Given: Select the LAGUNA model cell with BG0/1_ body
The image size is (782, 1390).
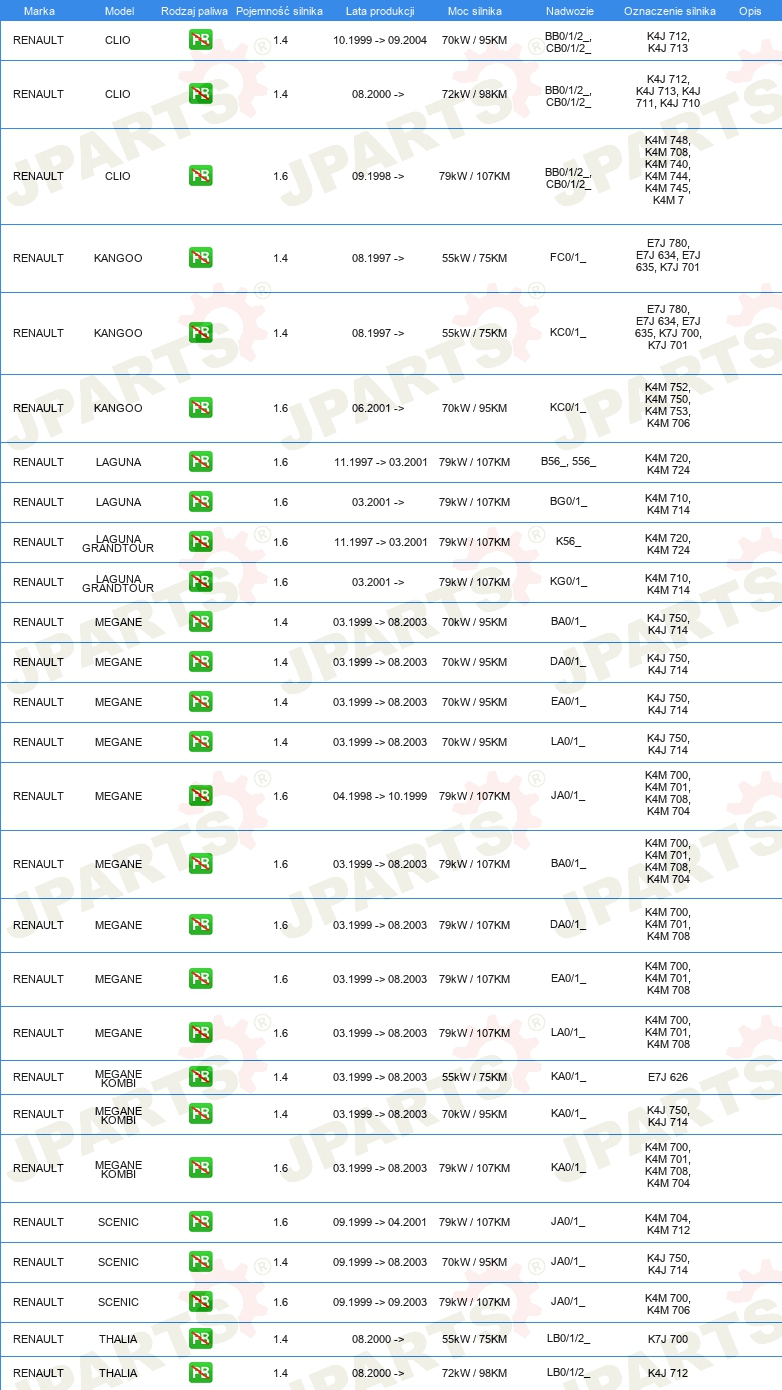Looking at the screenshot, I should tap(118, 502).
